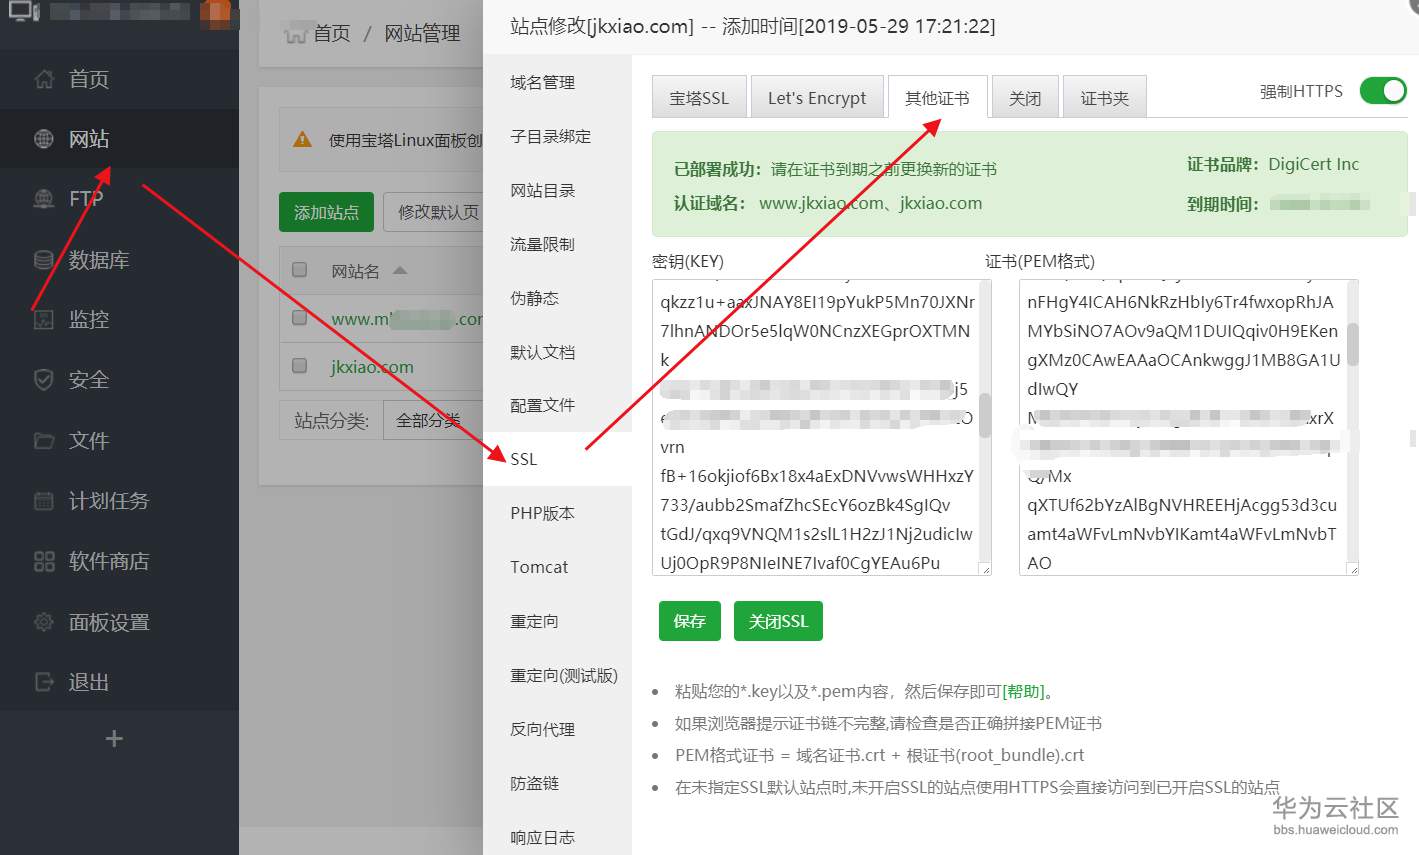This screenshot has height=855, width=1419.
Task: Open 防盗链 settings
Action: (x=535, y=784)
